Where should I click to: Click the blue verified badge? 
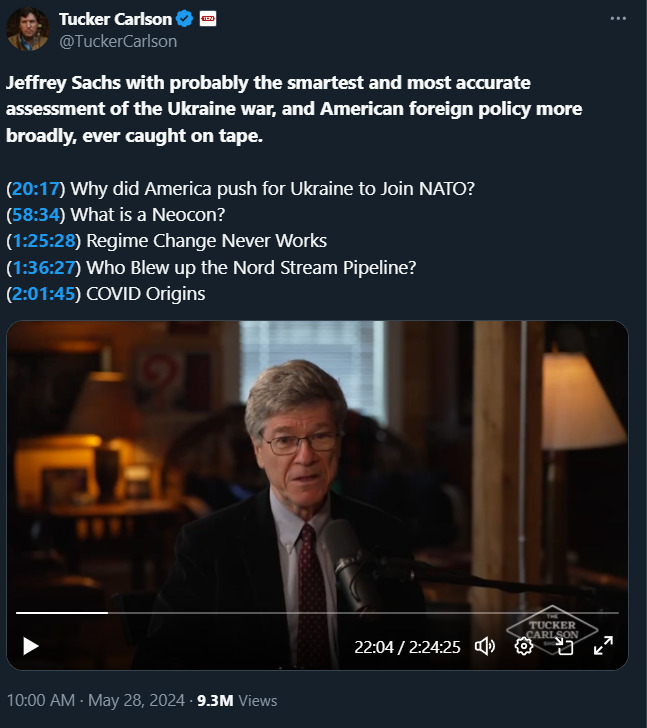click(185, 19)
